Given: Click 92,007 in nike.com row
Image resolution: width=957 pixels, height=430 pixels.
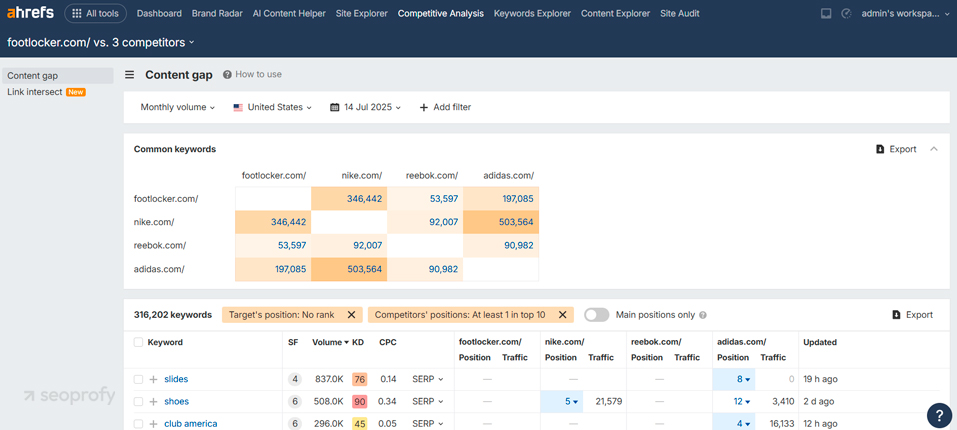Looking at the screenshot, I should pos(444,222).
